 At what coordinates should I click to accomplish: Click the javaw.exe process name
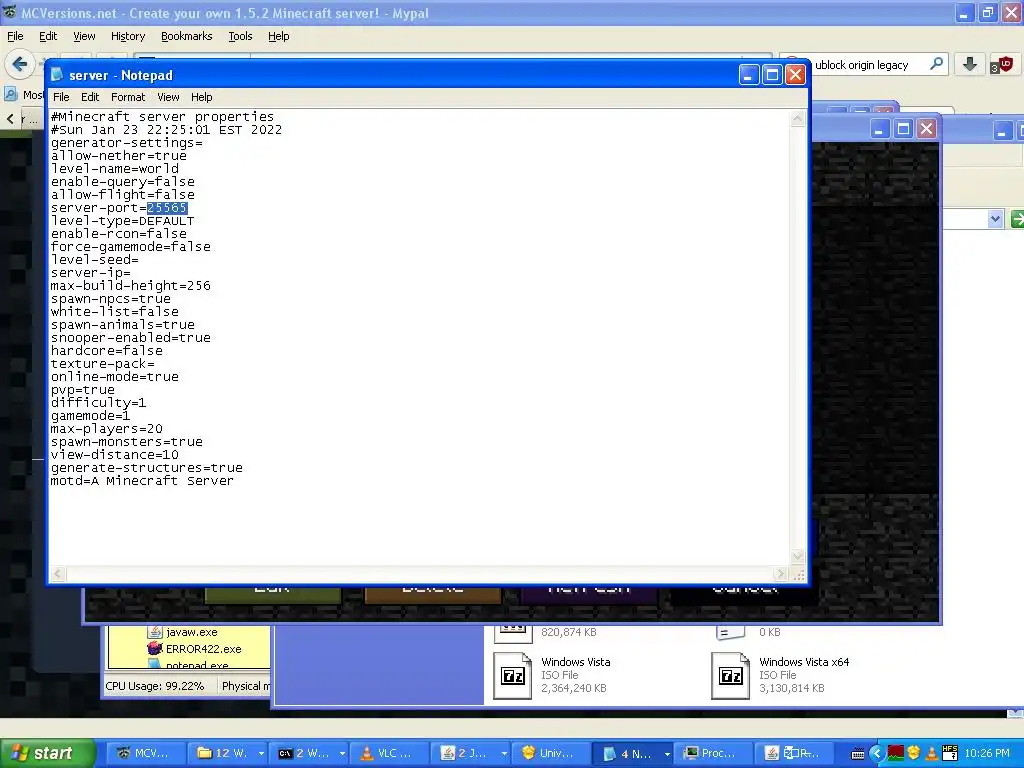click(x=192, y=632)
